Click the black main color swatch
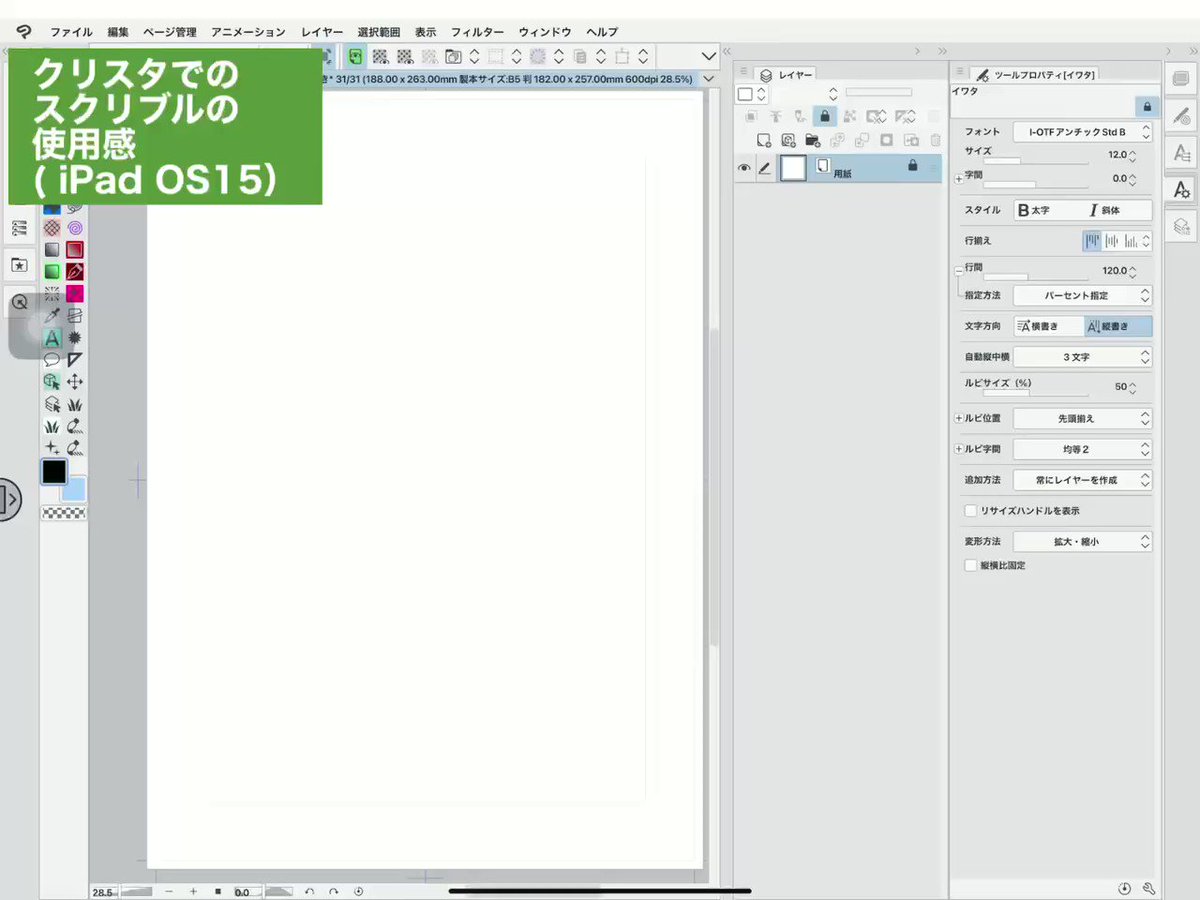This screenshot has width=1200, height=900. click(53, 472)
